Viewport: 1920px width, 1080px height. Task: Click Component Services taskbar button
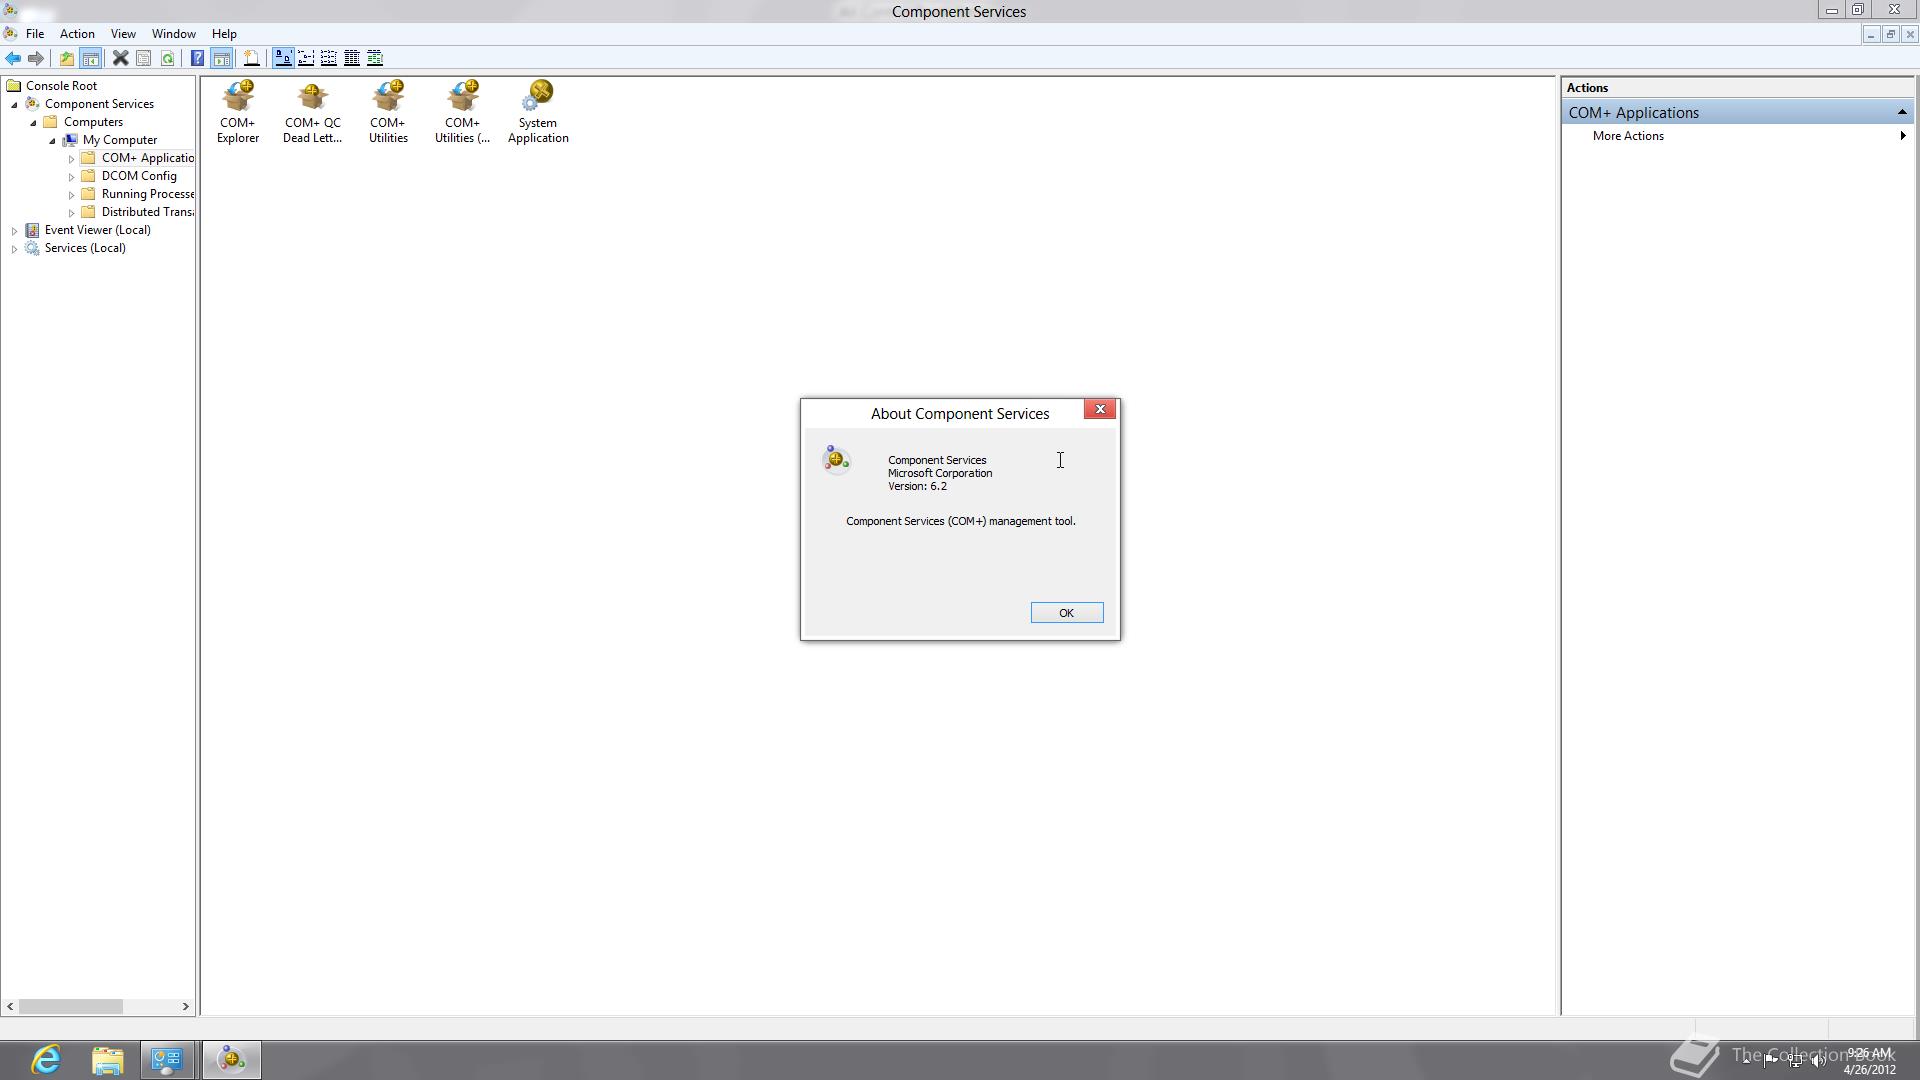(x=232, y=1060)
